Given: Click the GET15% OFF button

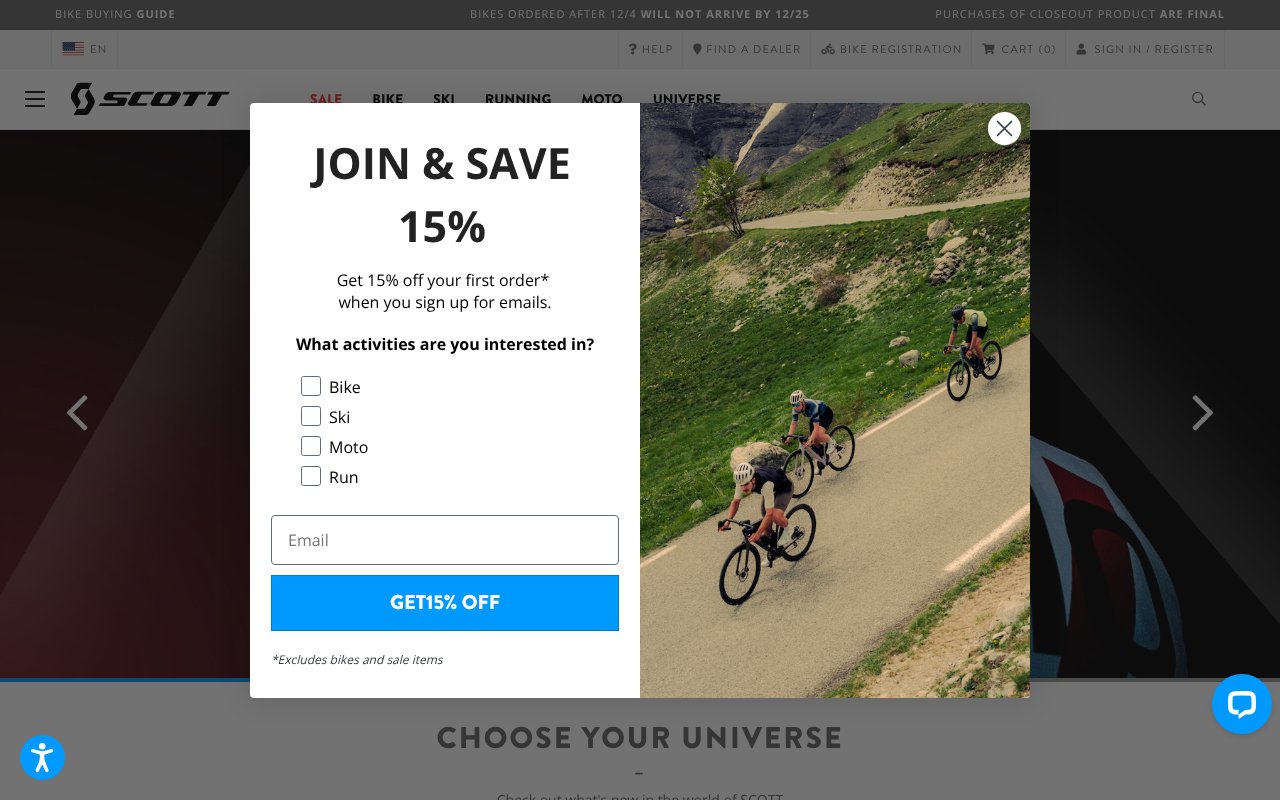Looking at the screenshot, I should [x=444, y=603].
